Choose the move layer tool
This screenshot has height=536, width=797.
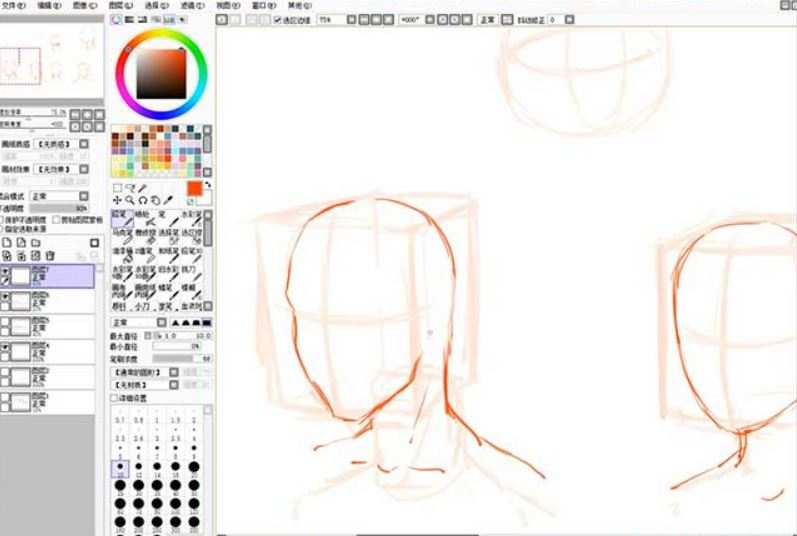click(117, 200)
